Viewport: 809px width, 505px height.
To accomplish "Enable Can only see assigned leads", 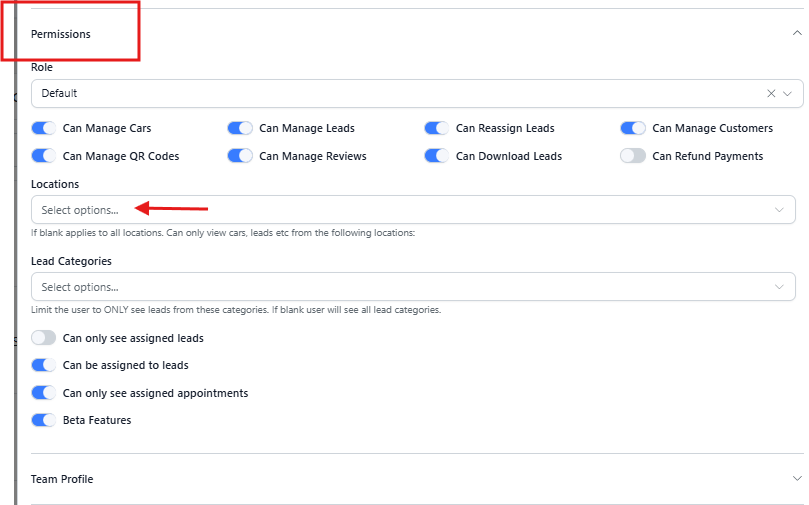I will (x=44, y=338).
